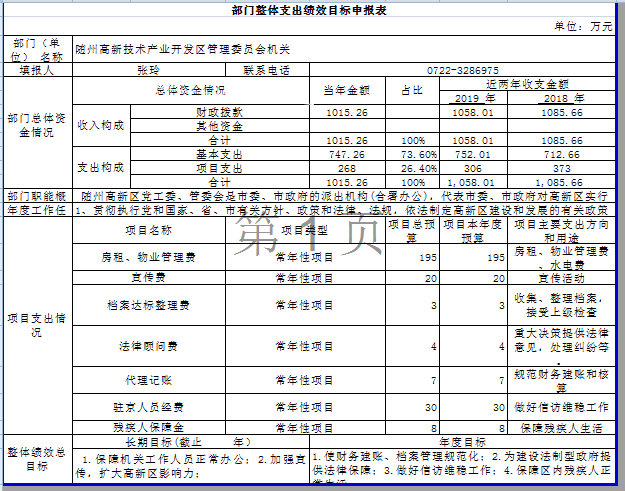
Task: Select 基本支出 amount 747.26
Action: point(347,153)
